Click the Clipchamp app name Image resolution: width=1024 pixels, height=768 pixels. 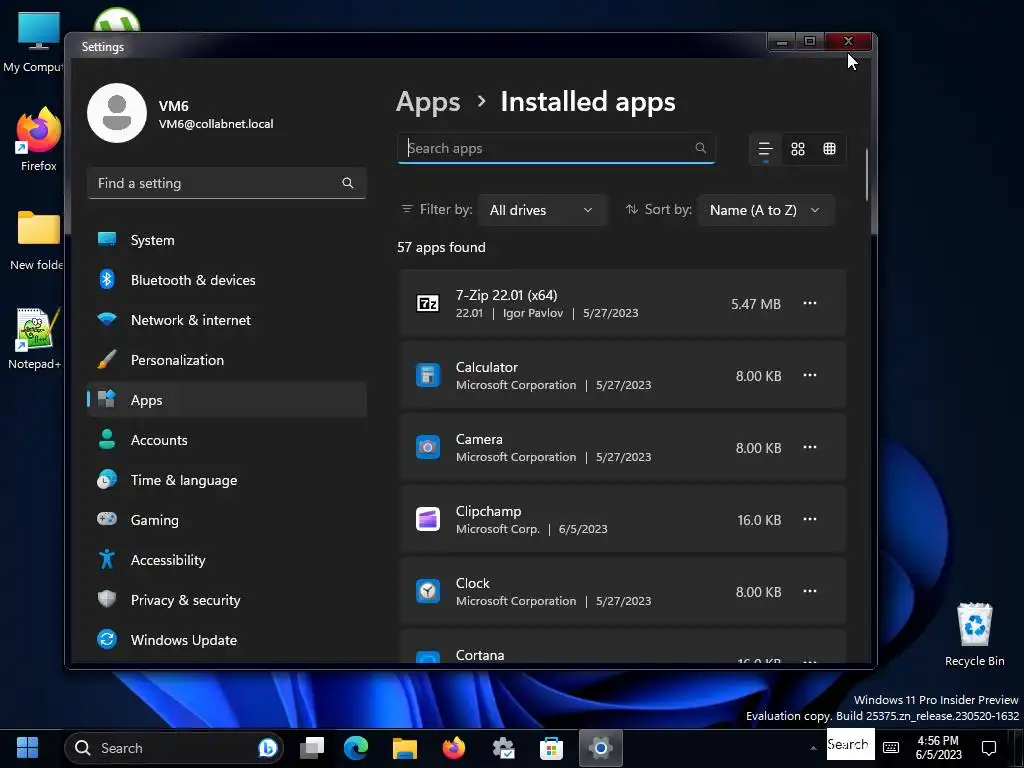pyautogui.click(x=488, y=511)
